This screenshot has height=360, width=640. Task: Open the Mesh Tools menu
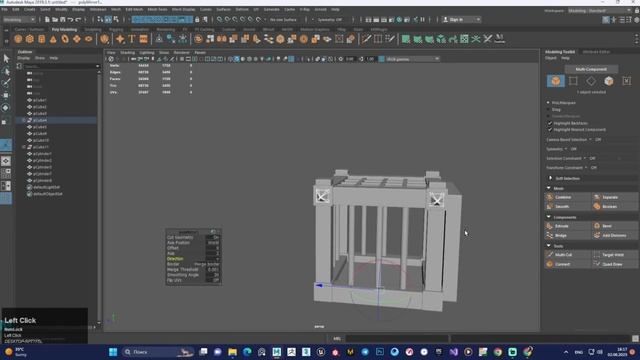click(x=157, y=9)
